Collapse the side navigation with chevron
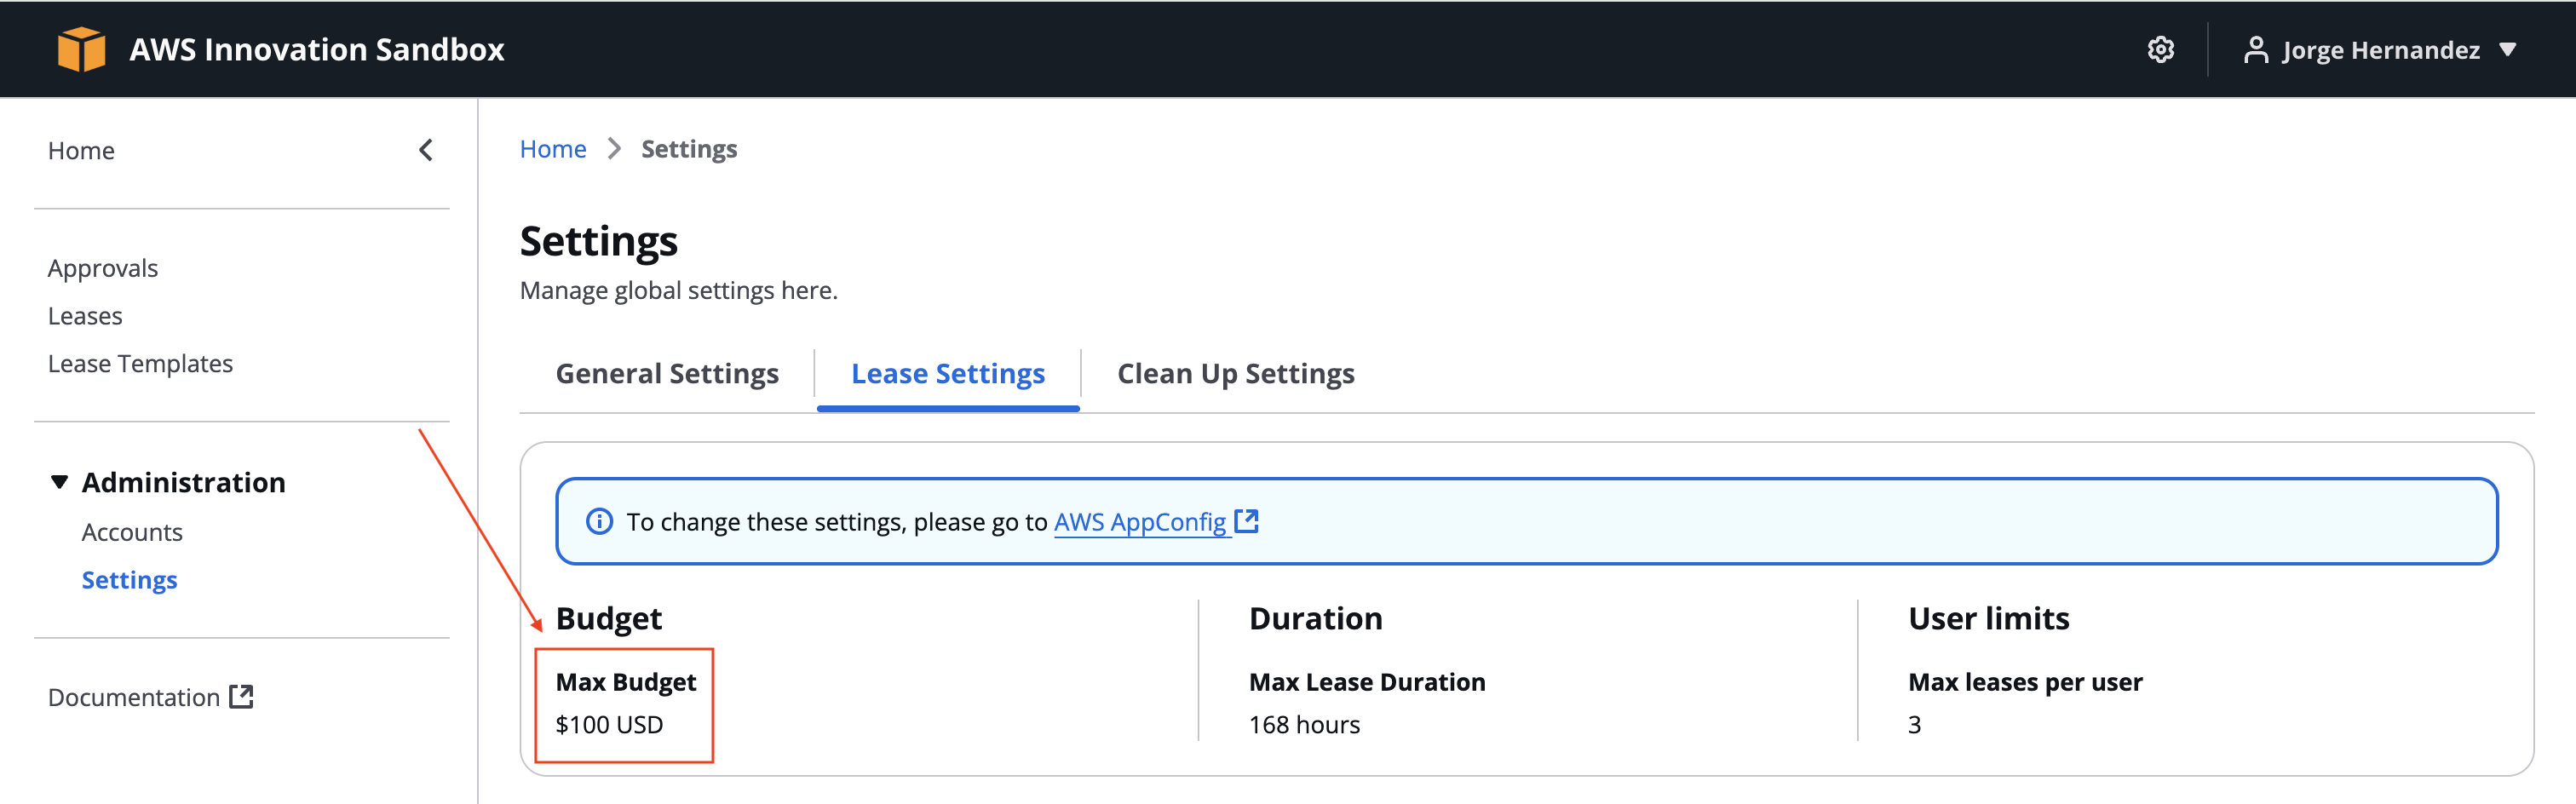 (x=426, y=150)
